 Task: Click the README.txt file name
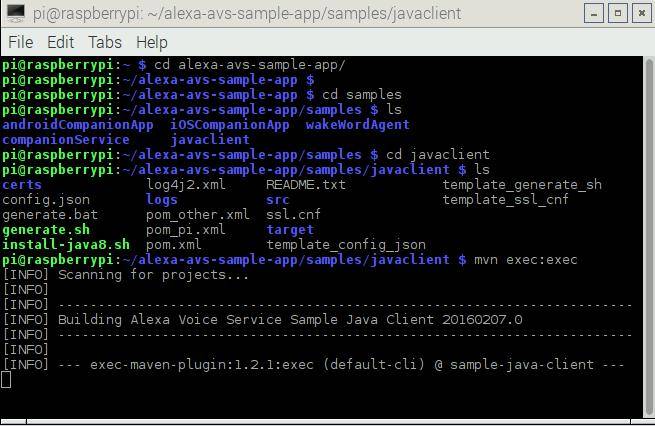pyautogui.click(x=306, y=185)
